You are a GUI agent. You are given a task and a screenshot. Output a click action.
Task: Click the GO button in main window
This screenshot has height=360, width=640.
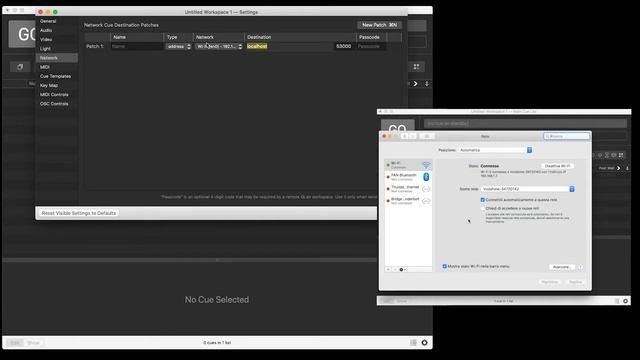coord(22,35)
